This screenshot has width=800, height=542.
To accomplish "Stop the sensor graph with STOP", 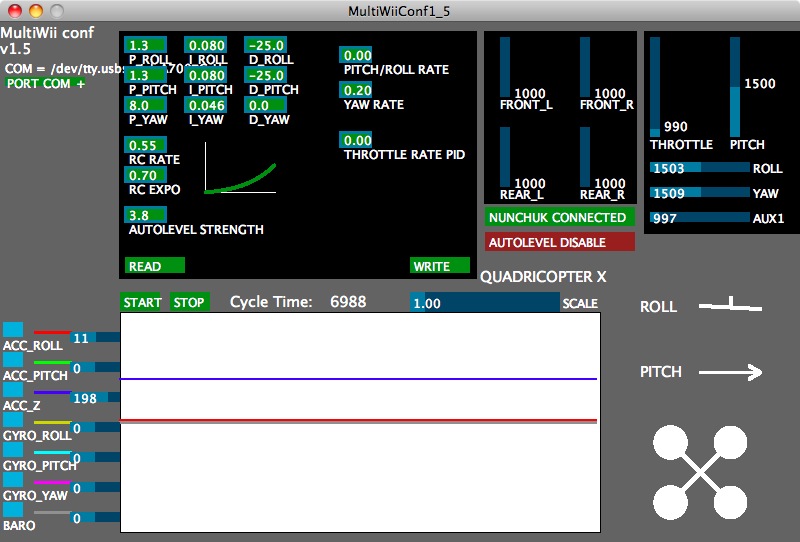I will [x=189, y=302].
